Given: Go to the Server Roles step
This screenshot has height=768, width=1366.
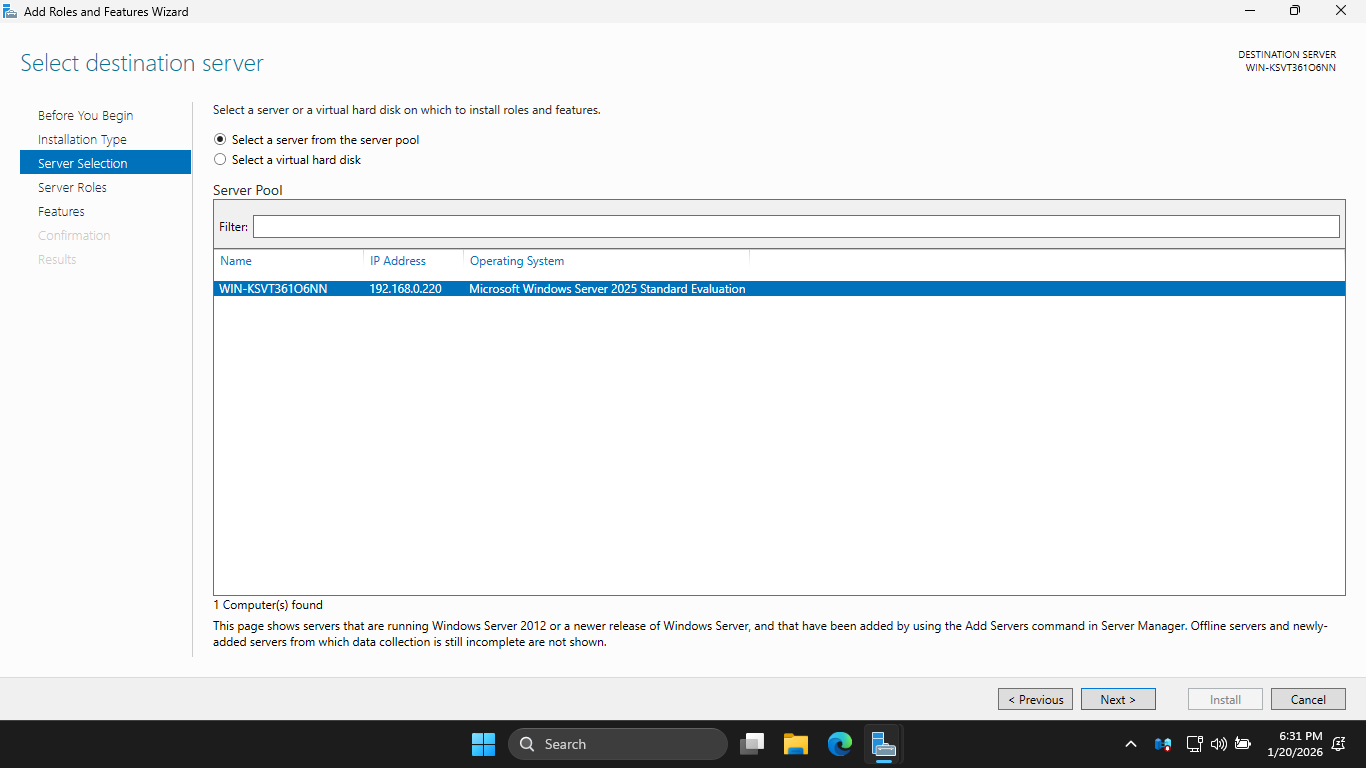Looking at the screenshot, I should tap(72, 188).
